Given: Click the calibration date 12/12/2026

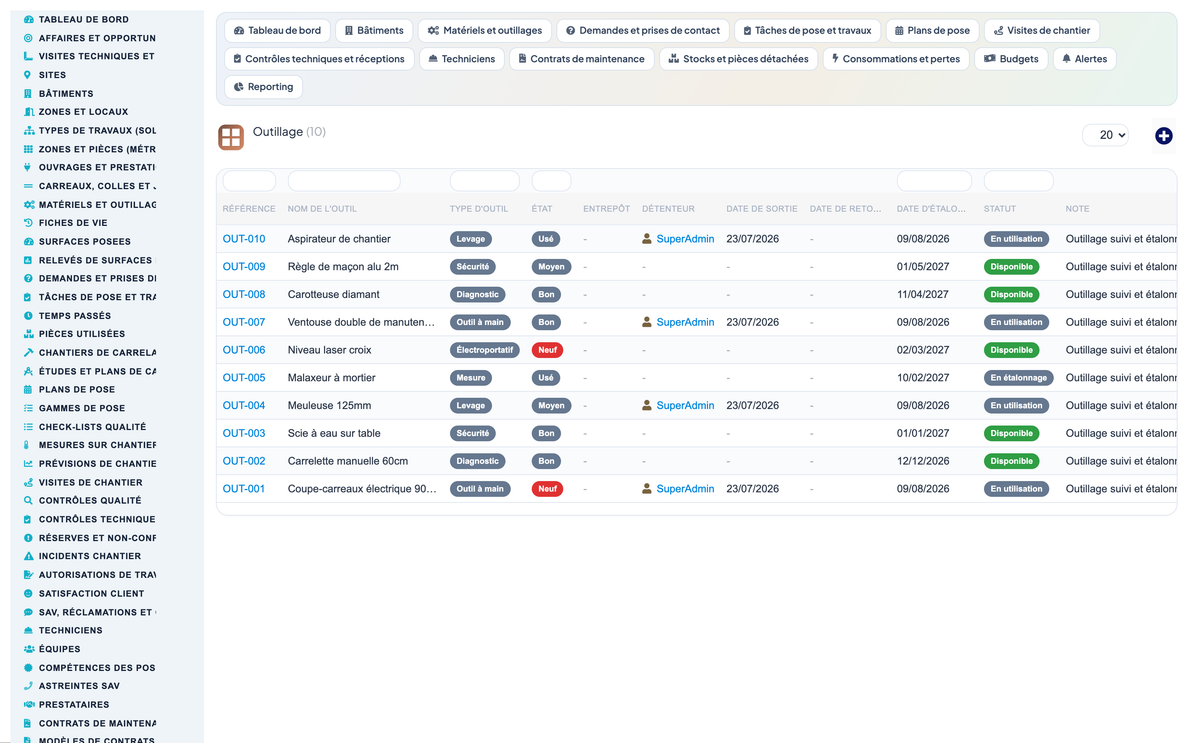Looking at the screenshot, I should click(923, 461).
